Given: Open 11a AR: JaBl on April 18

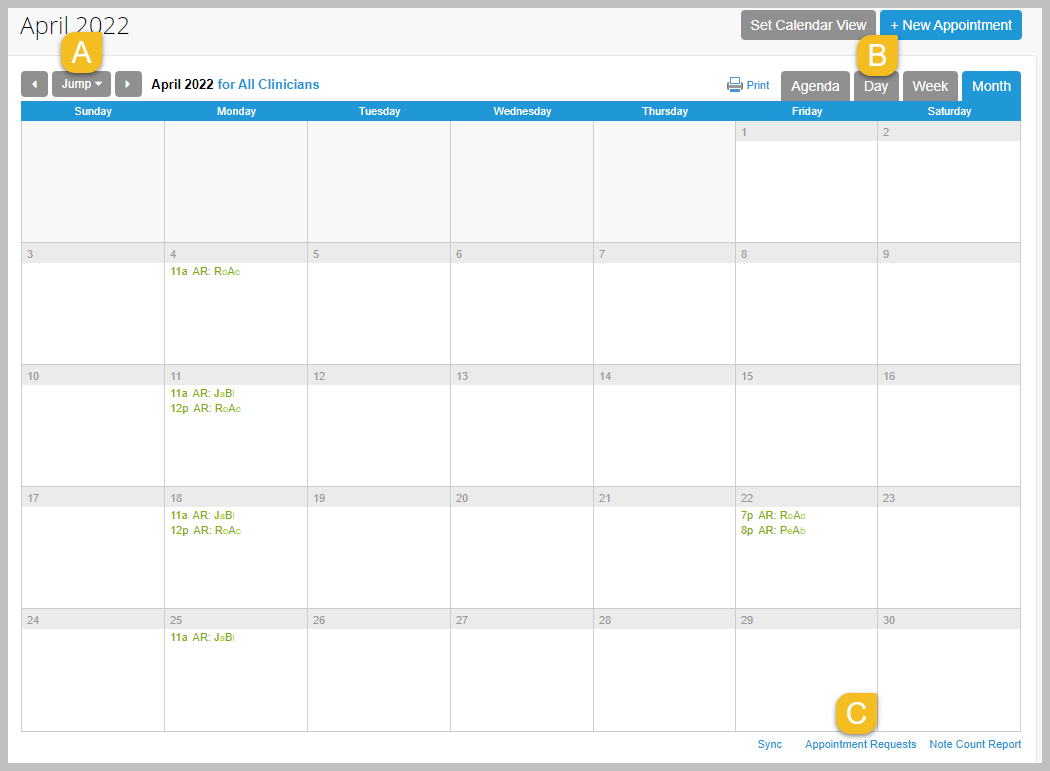Looking at the screenshot, I should tap(202, 515).
